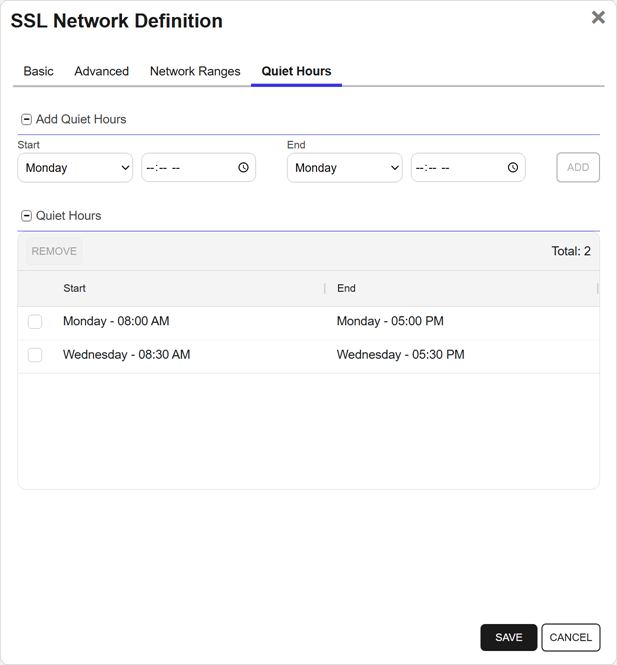Click the SAVE button
617x665 pixels.
pos(509,637)
